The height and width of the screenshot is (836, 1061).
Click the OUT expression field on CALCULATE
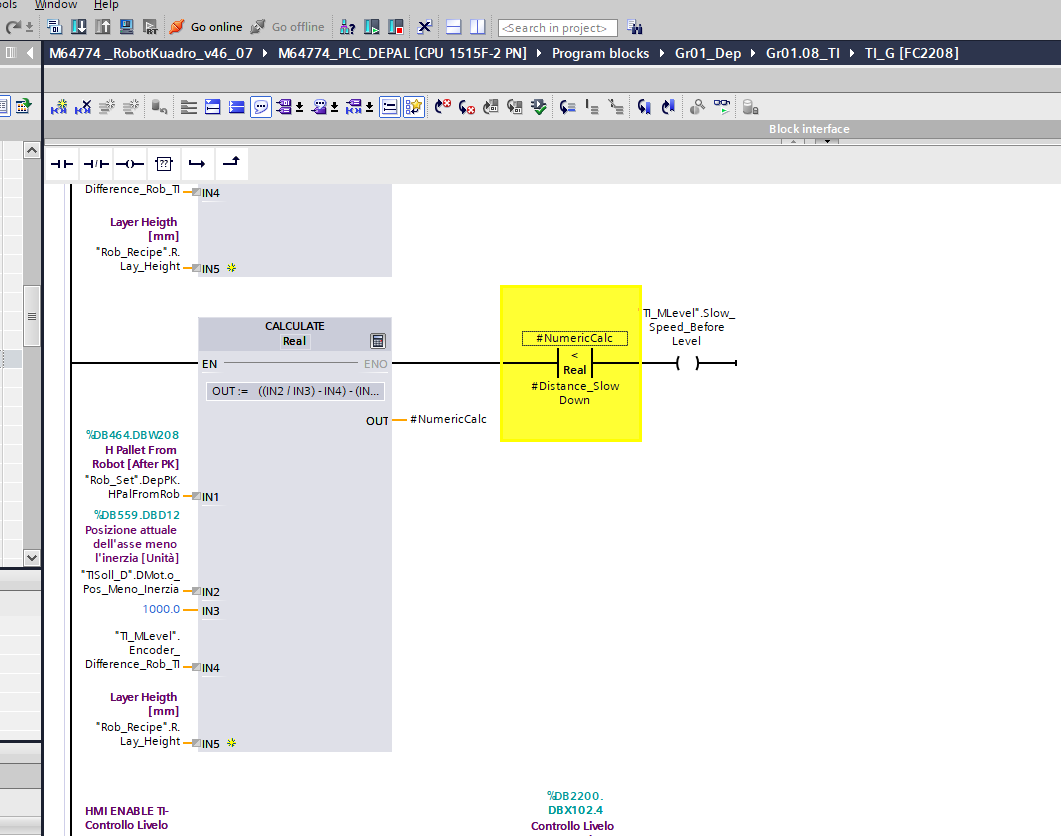[296, 391]
